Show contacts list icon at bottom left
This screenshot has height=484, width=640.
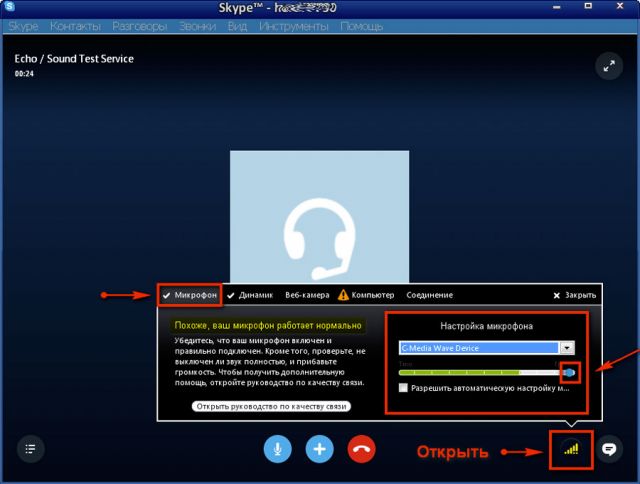point(31,449)
